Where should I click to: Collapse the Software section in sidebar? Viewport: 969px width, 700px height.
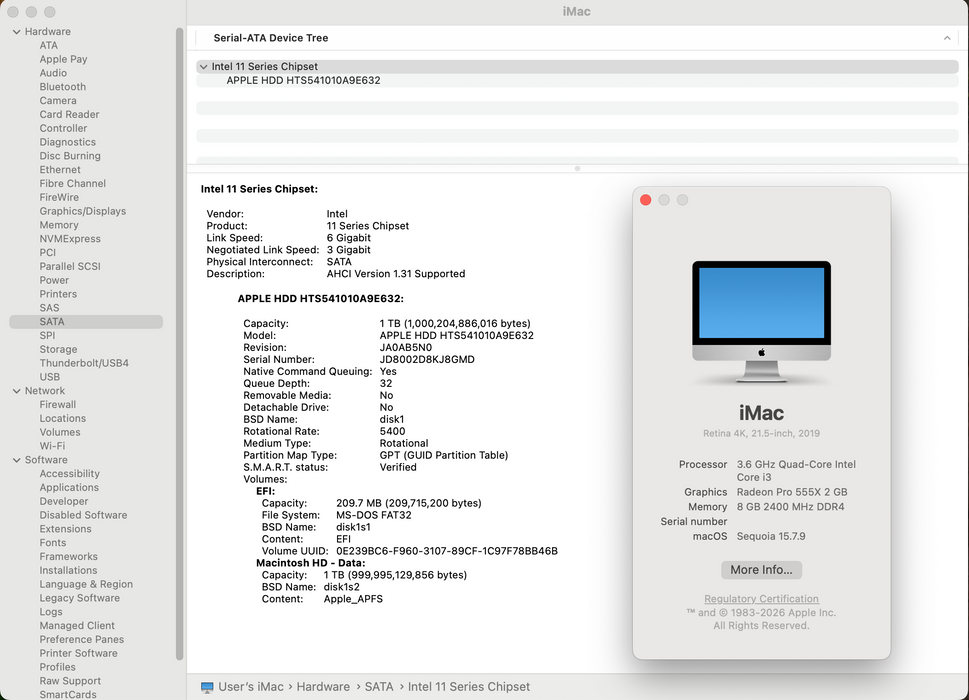tap(17, 460)
